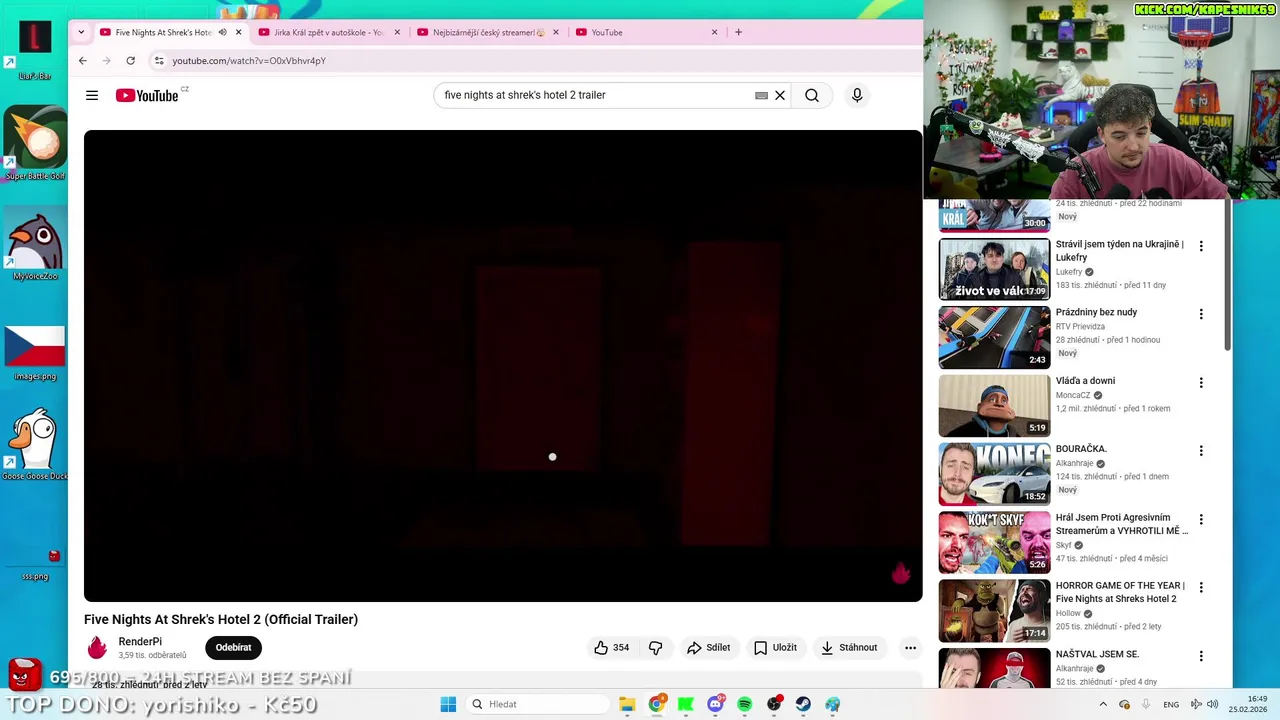
Task: Open the NAŠTVAL JSEM SE video title
Action: 1097,654
